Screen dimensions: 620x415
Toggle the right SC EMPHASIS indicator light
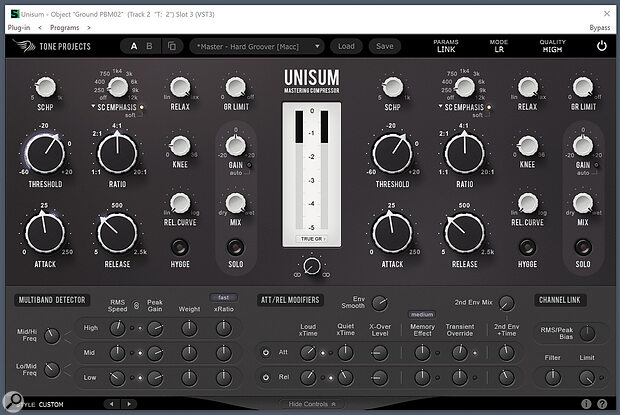point(489,107)
